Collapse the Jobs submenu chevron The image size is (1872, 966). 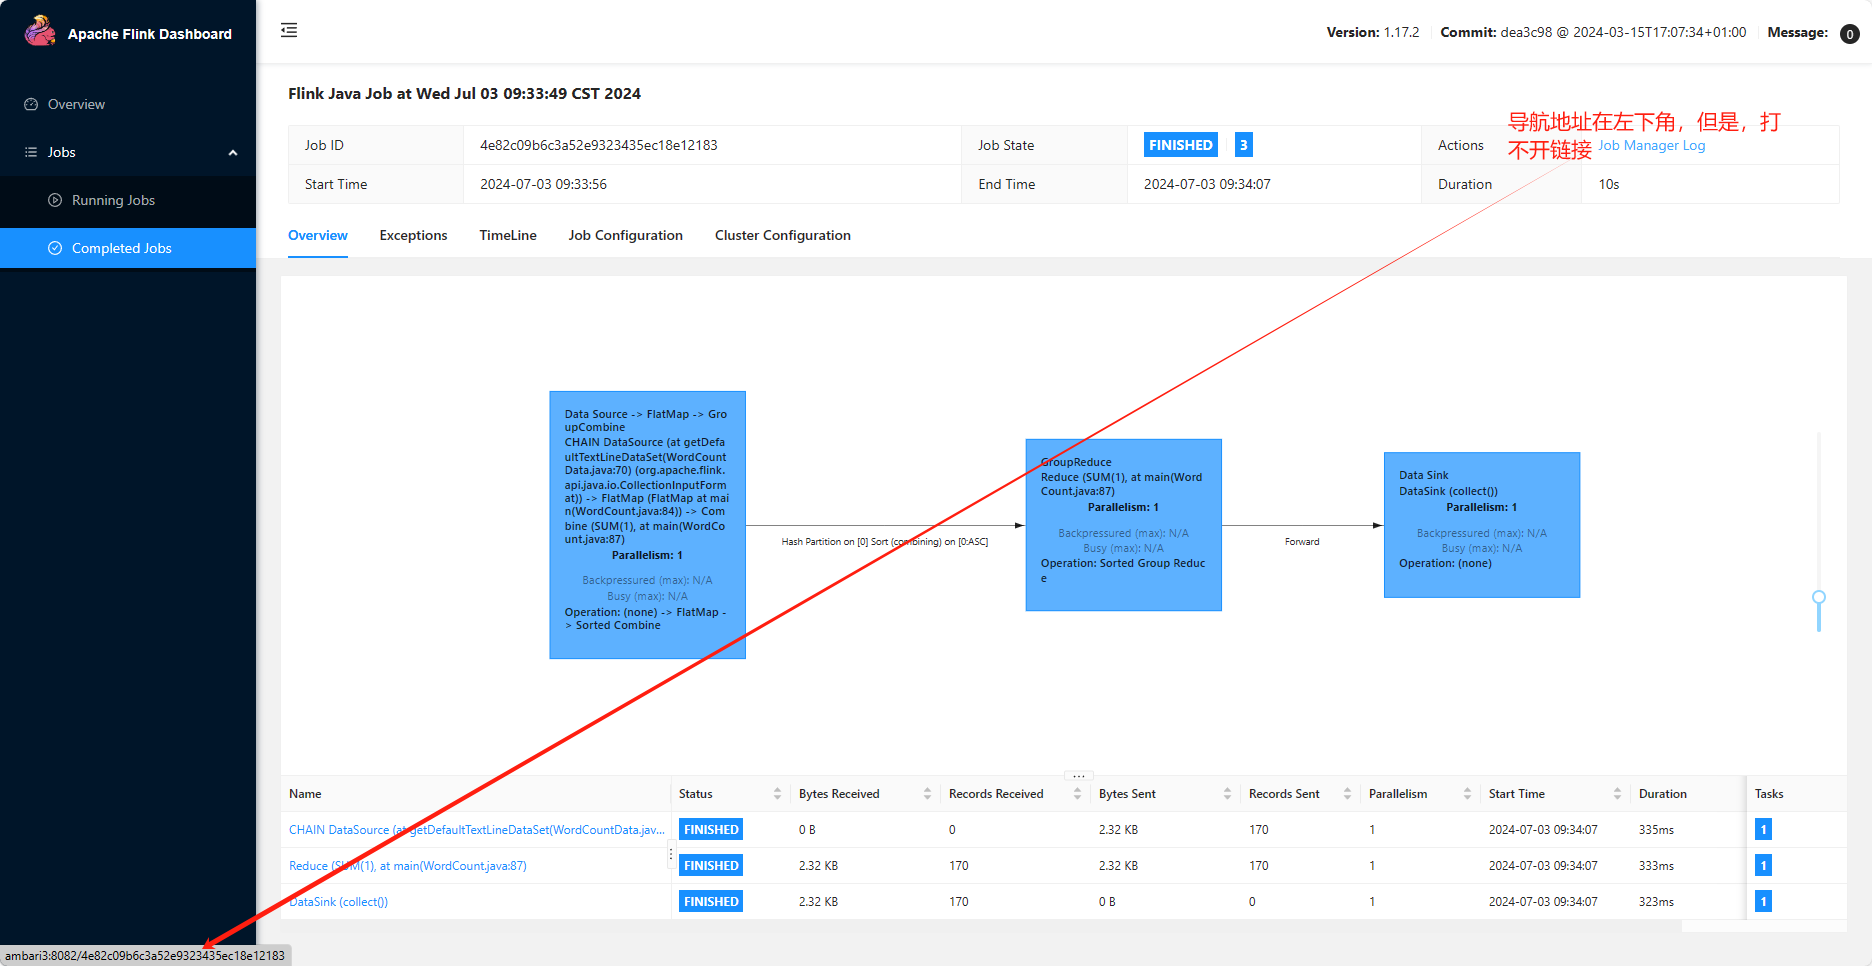pyautogui.click(x=233, y=153)
